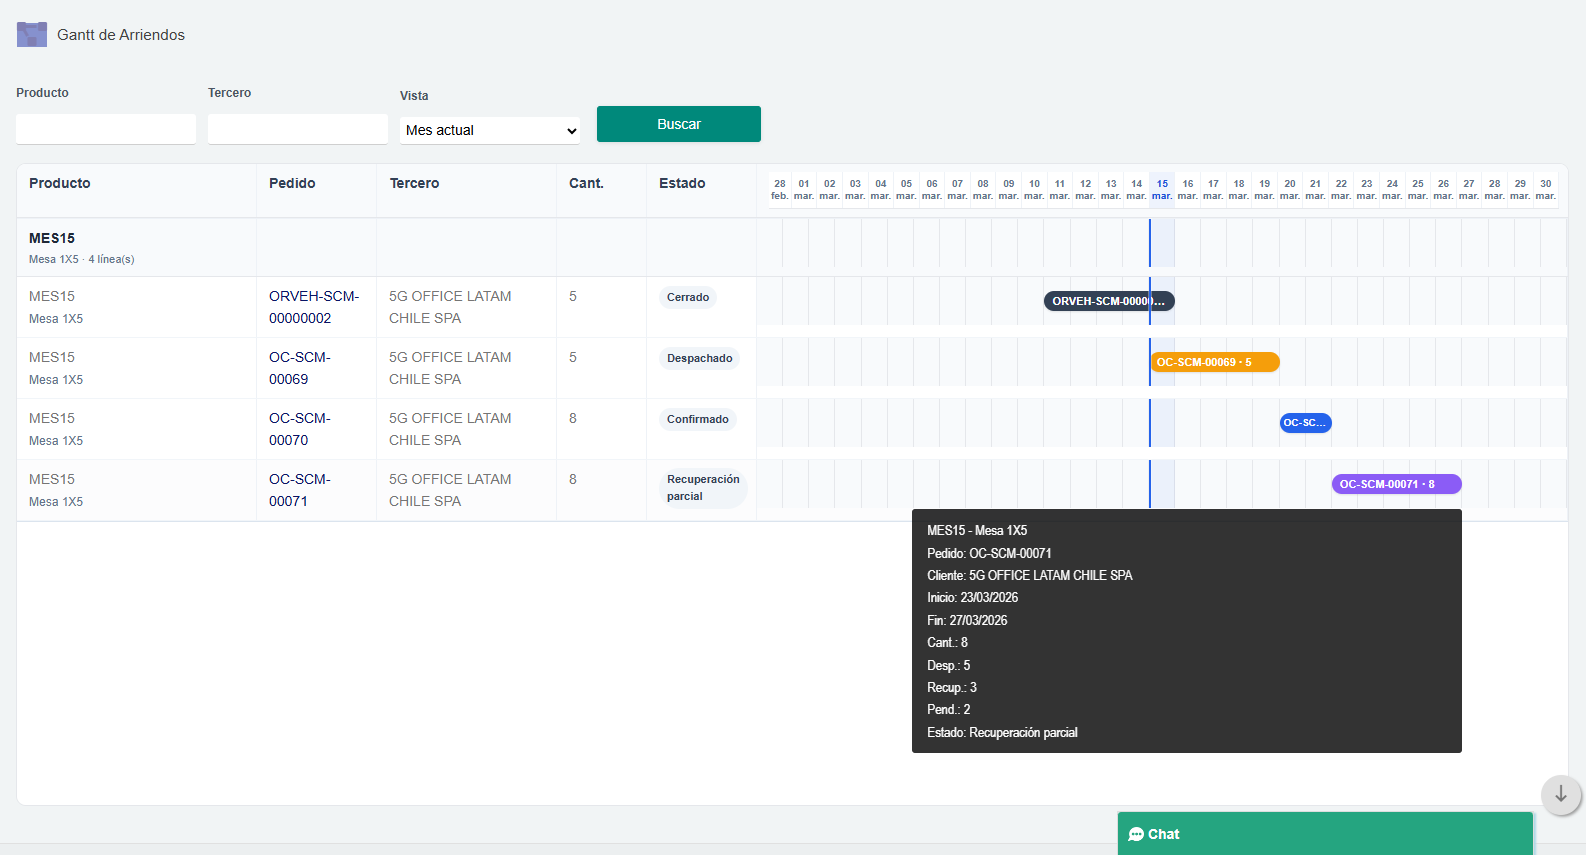
Task: Click the Gantt de Arriendos module icon
Action: point(32,35)
